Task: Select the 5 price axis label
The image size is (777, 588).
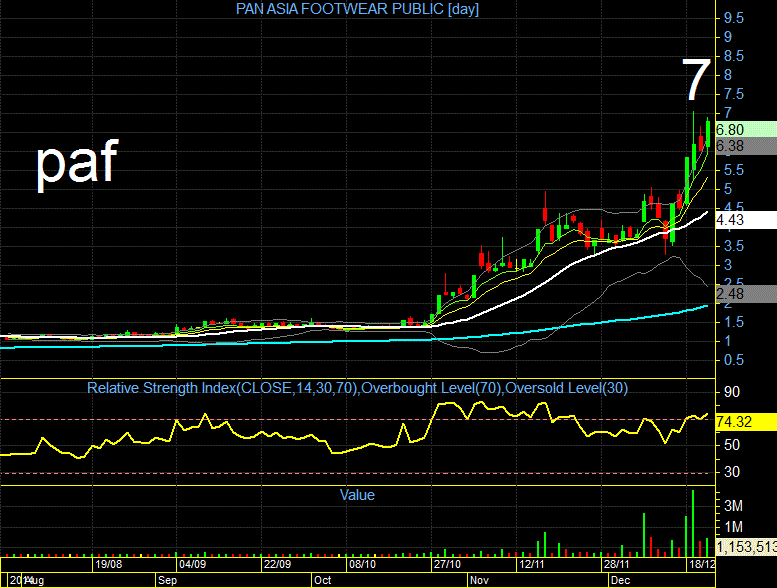Action: point(728,189)
